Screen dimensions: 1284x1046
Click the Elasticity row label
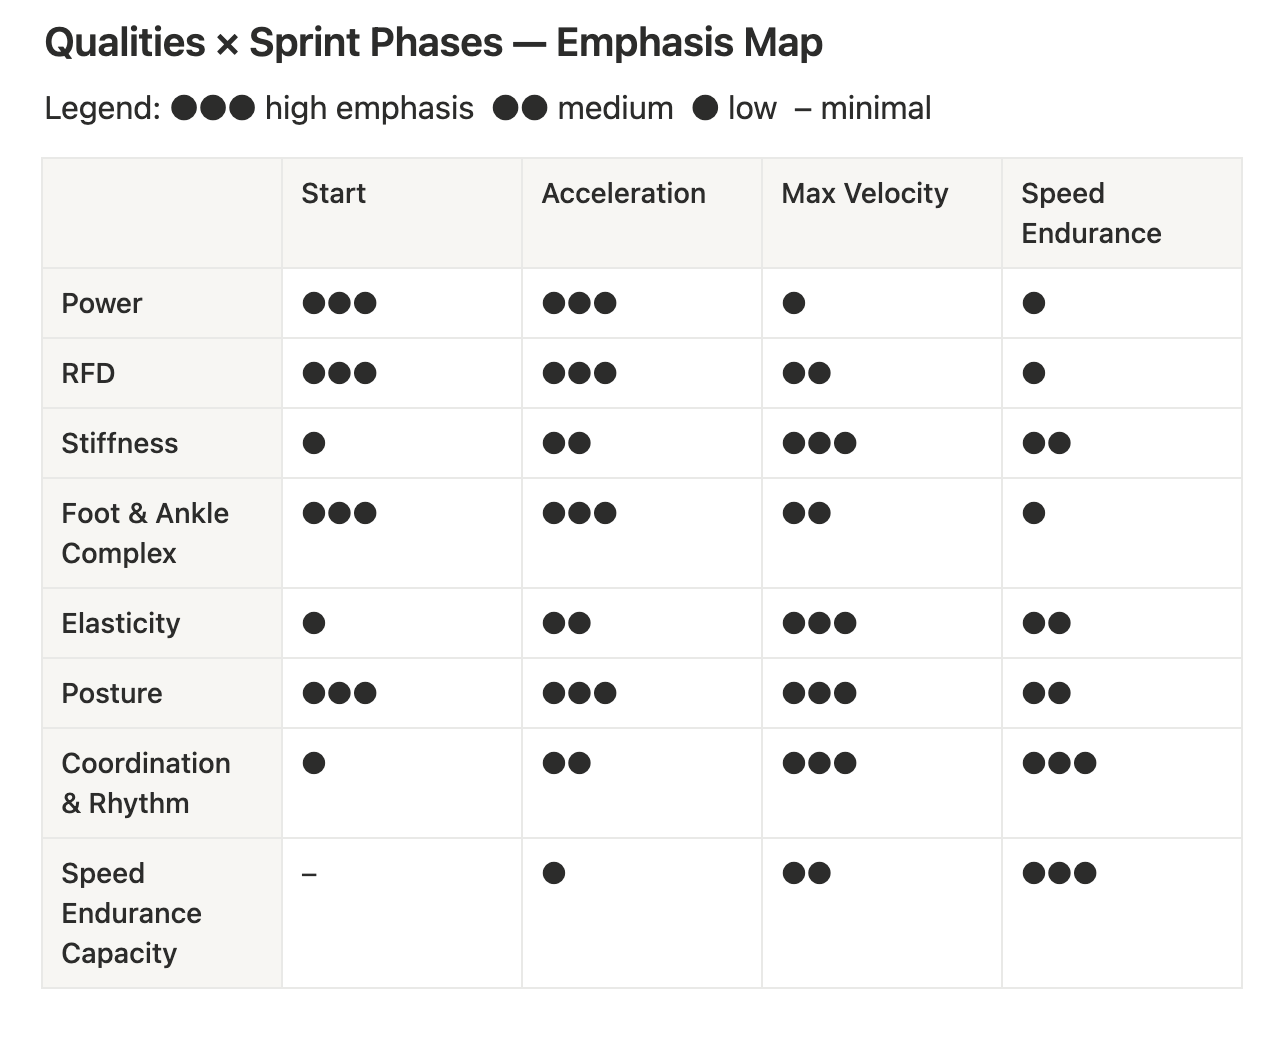pos(121,623)
